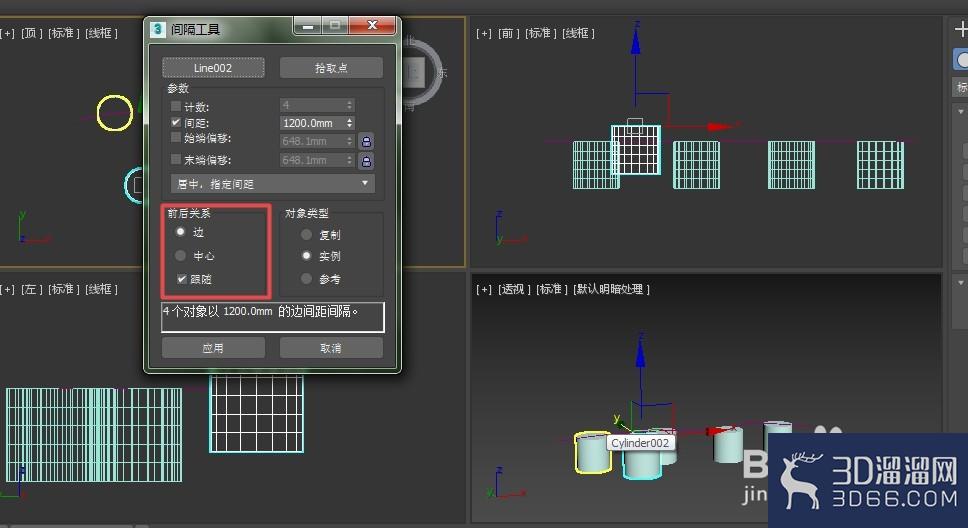Click the 计数 value field

coord(312,105)
